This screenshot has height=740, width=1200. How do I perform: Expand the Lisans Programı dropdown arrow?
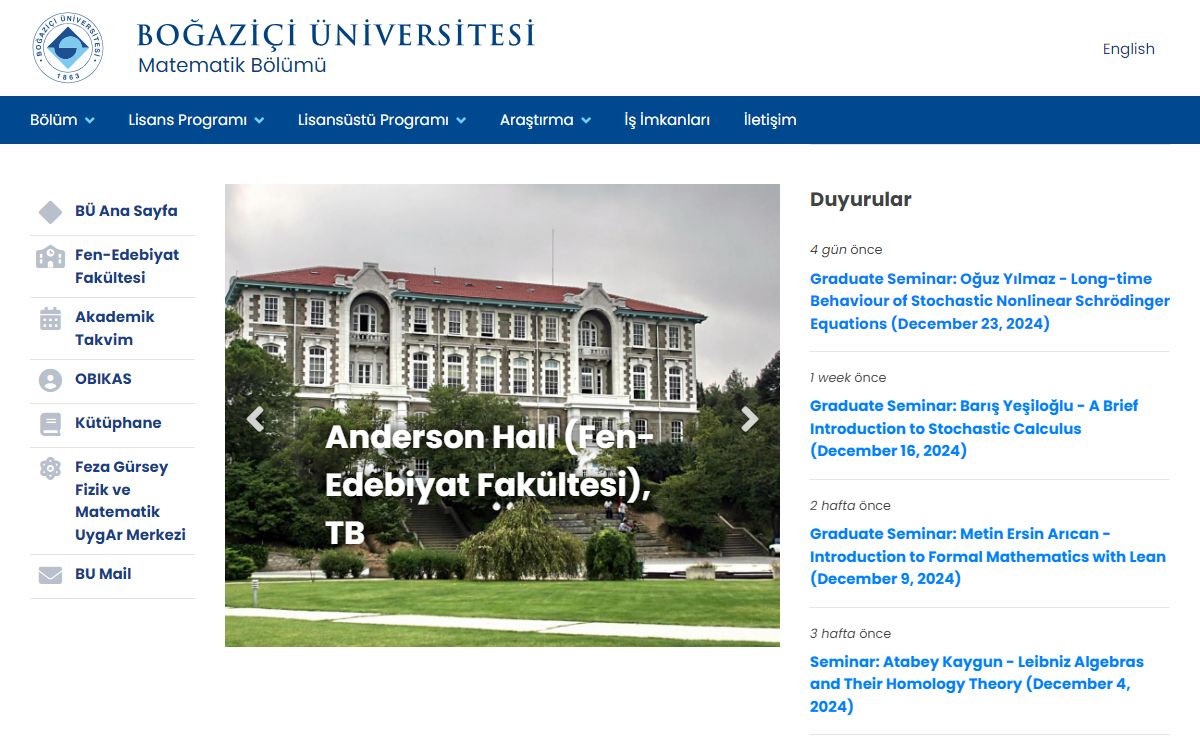[259, 120]
